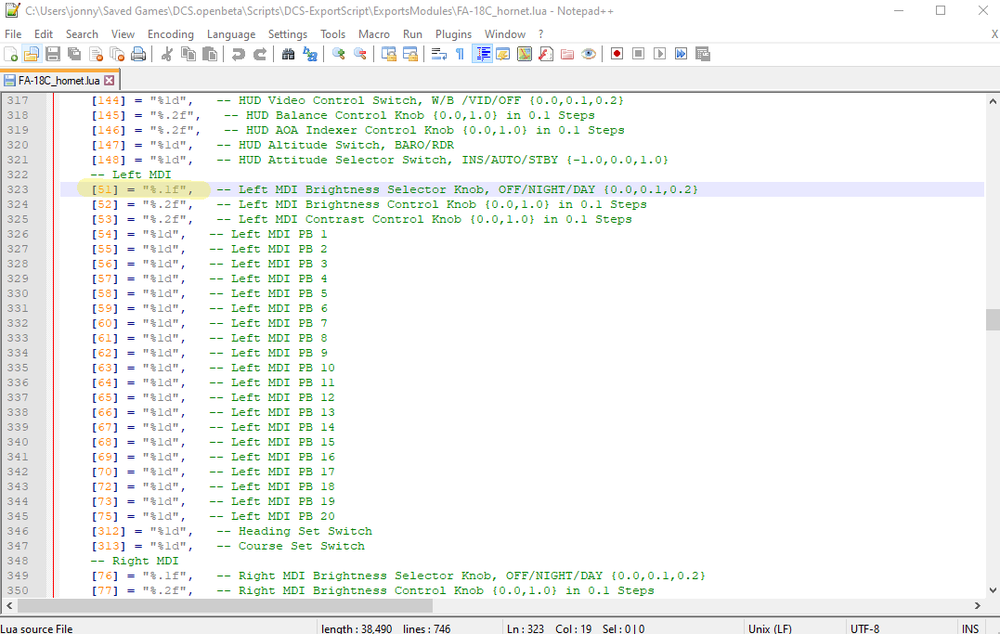Enable file monitoring with the eye icon
The height and width of the screenshot is (634, 1000).
click(x=589, y=54)
